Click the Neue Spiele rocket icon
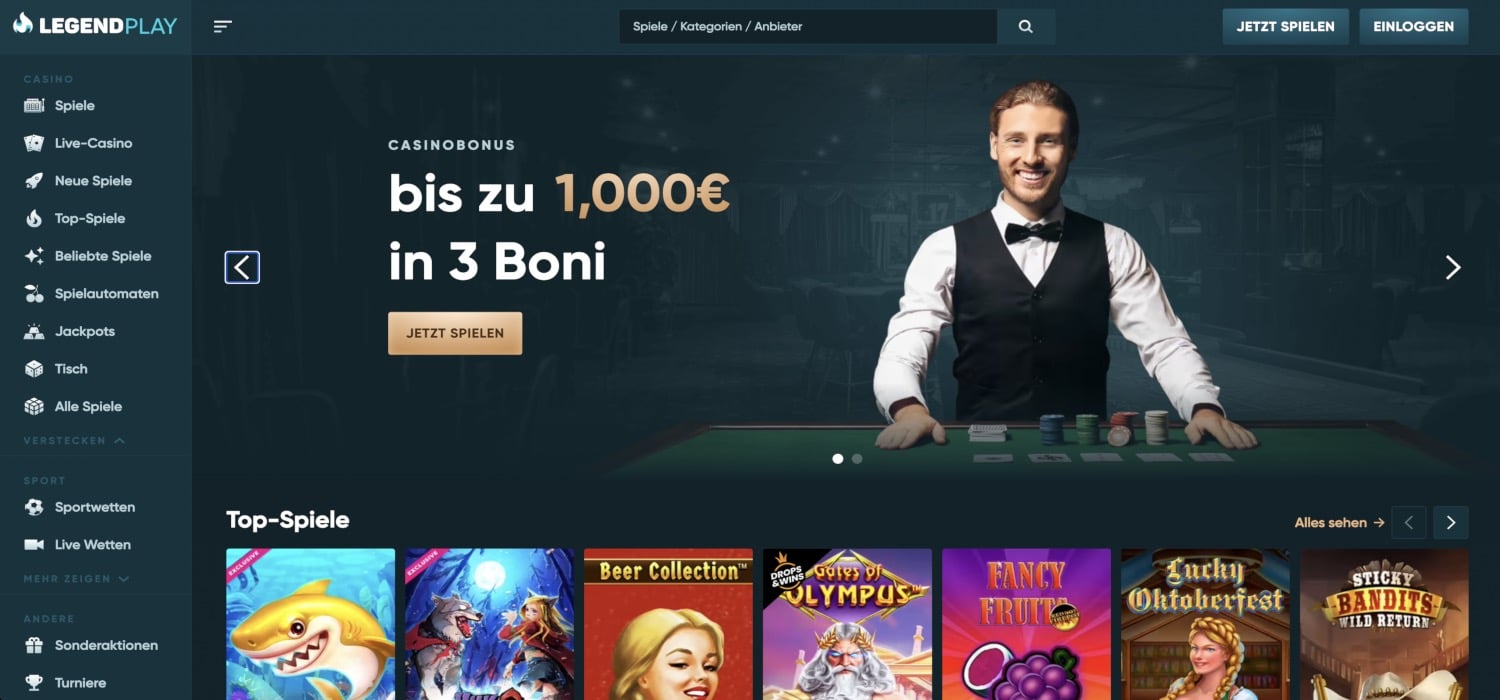Image resolution: width=1500 pixels, height=700 pixels. tap(34, 181)
